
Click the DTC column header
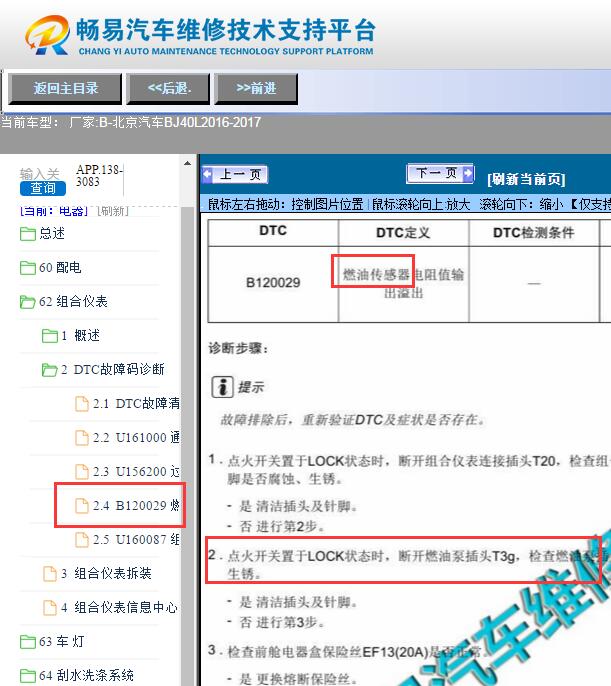[x=273, y=231]
